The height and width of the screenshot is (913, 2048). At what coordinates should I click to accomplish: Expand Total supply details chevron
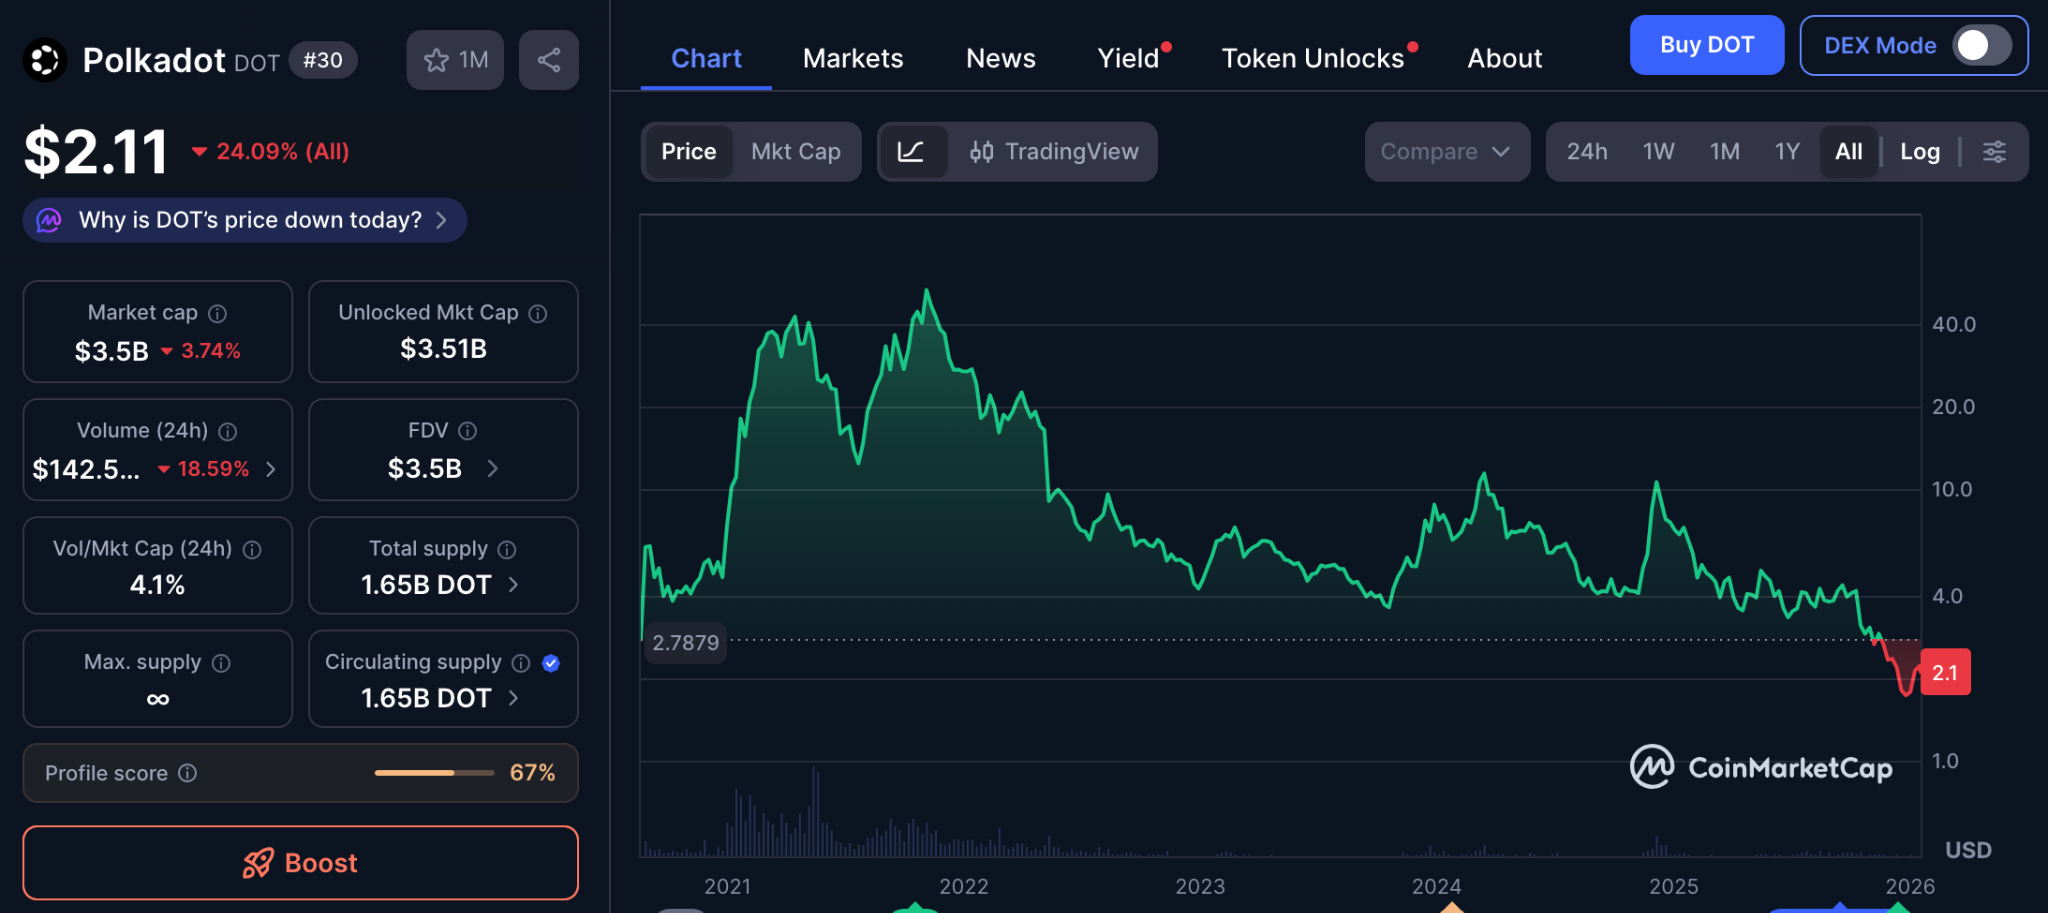(514, 585)
